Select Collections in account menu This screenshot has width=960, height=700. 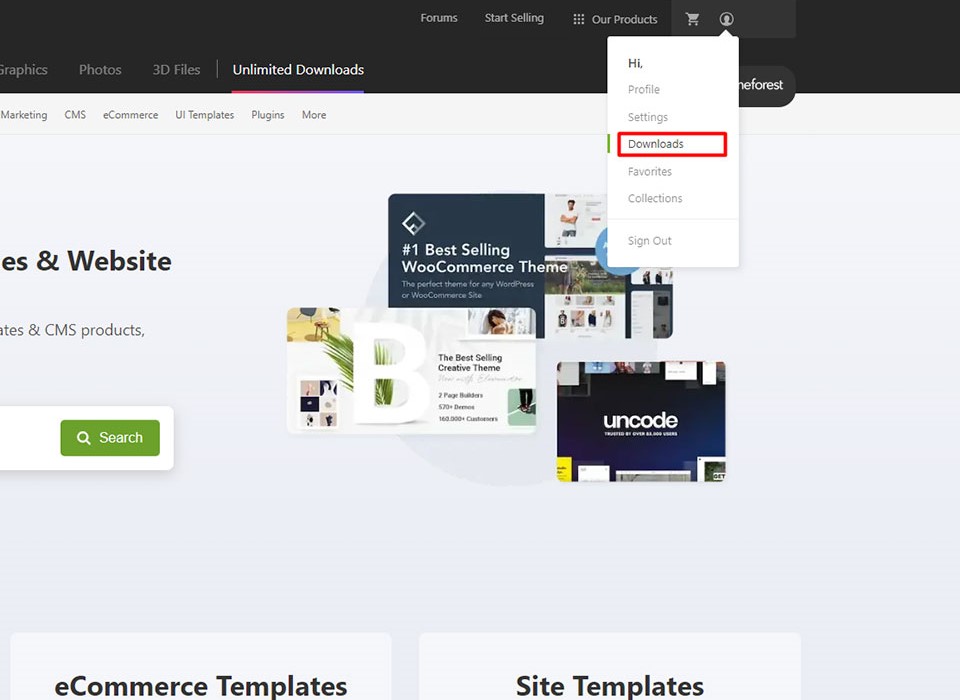(x=655, y=198)
